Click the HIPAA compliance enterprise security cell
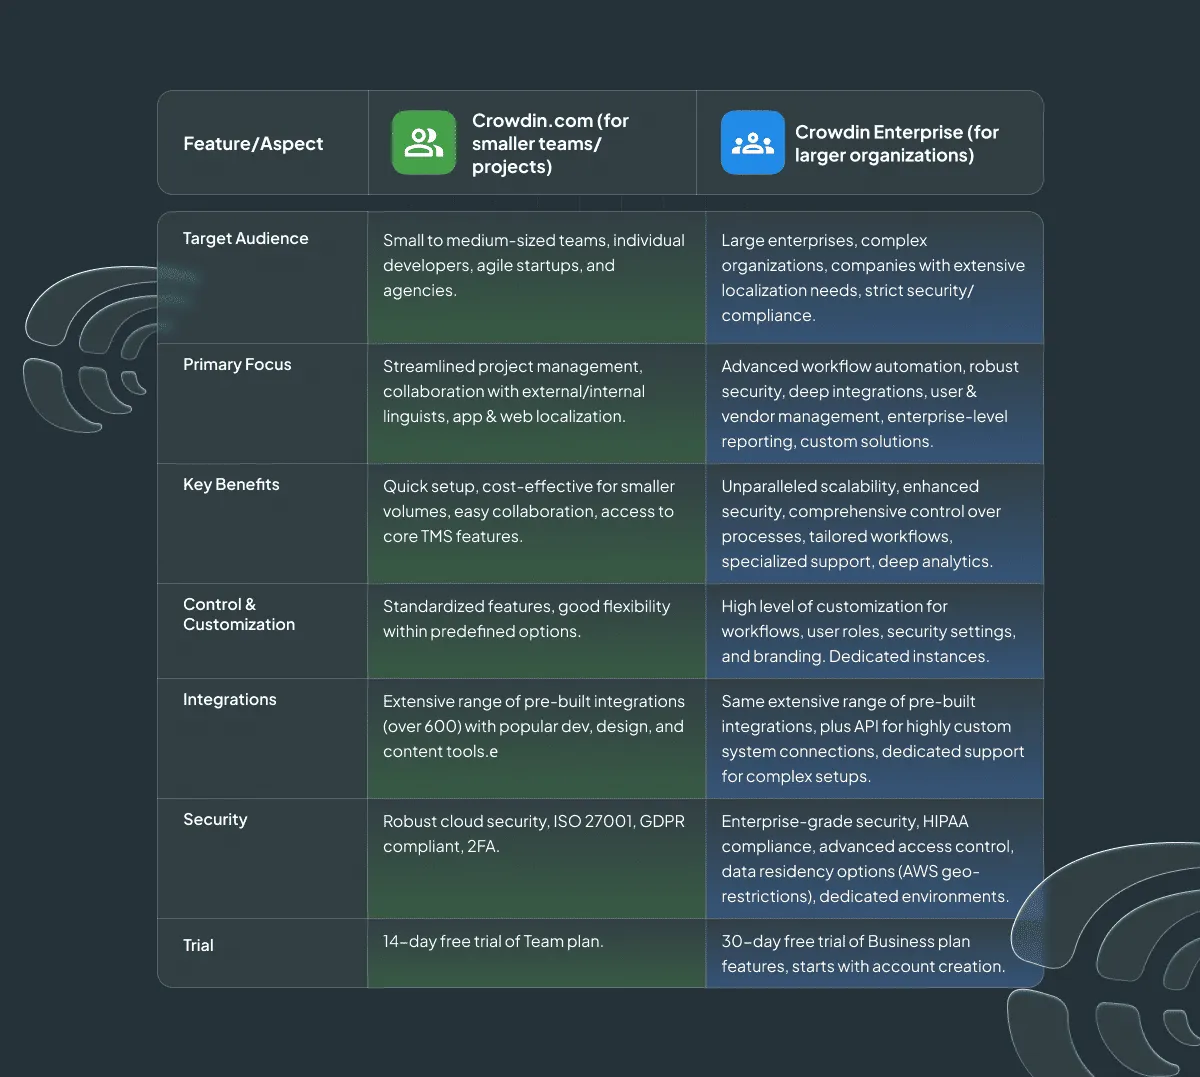 click(x=867, y=859)
